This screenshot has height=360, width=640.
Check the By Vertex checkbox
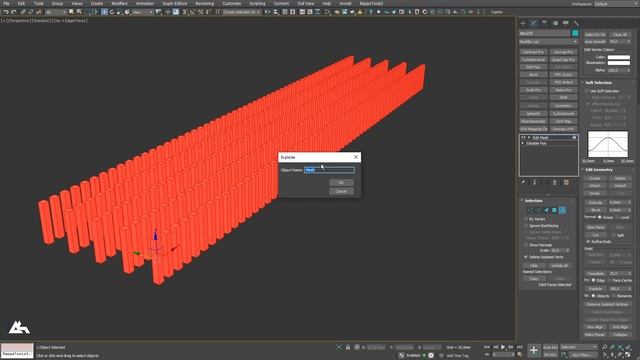point(526,219)
